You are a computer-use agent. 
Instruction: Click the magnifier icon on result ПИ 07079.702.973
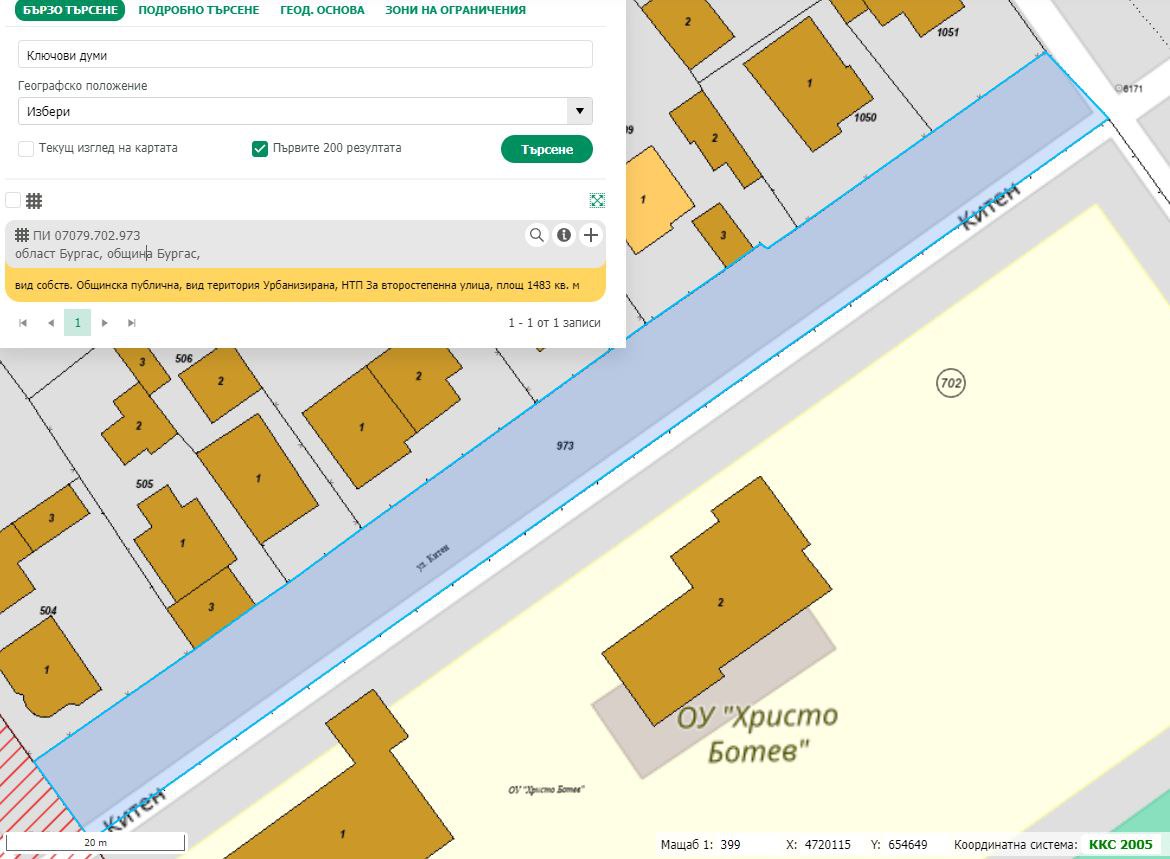(x=537, y=235)
